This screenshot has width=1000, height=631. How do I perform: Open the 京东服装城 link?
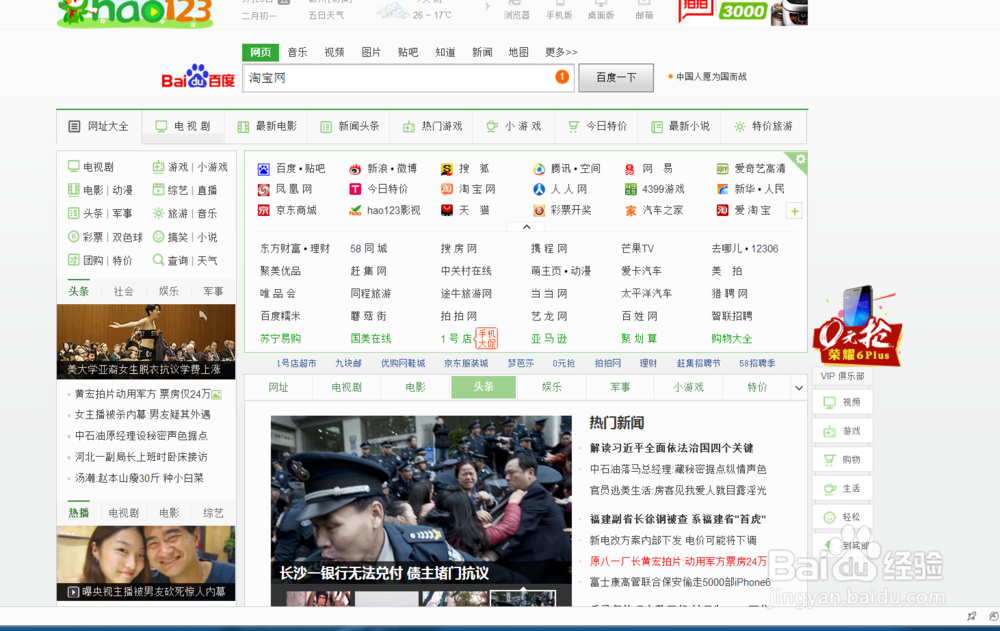[x=466, y=363]
